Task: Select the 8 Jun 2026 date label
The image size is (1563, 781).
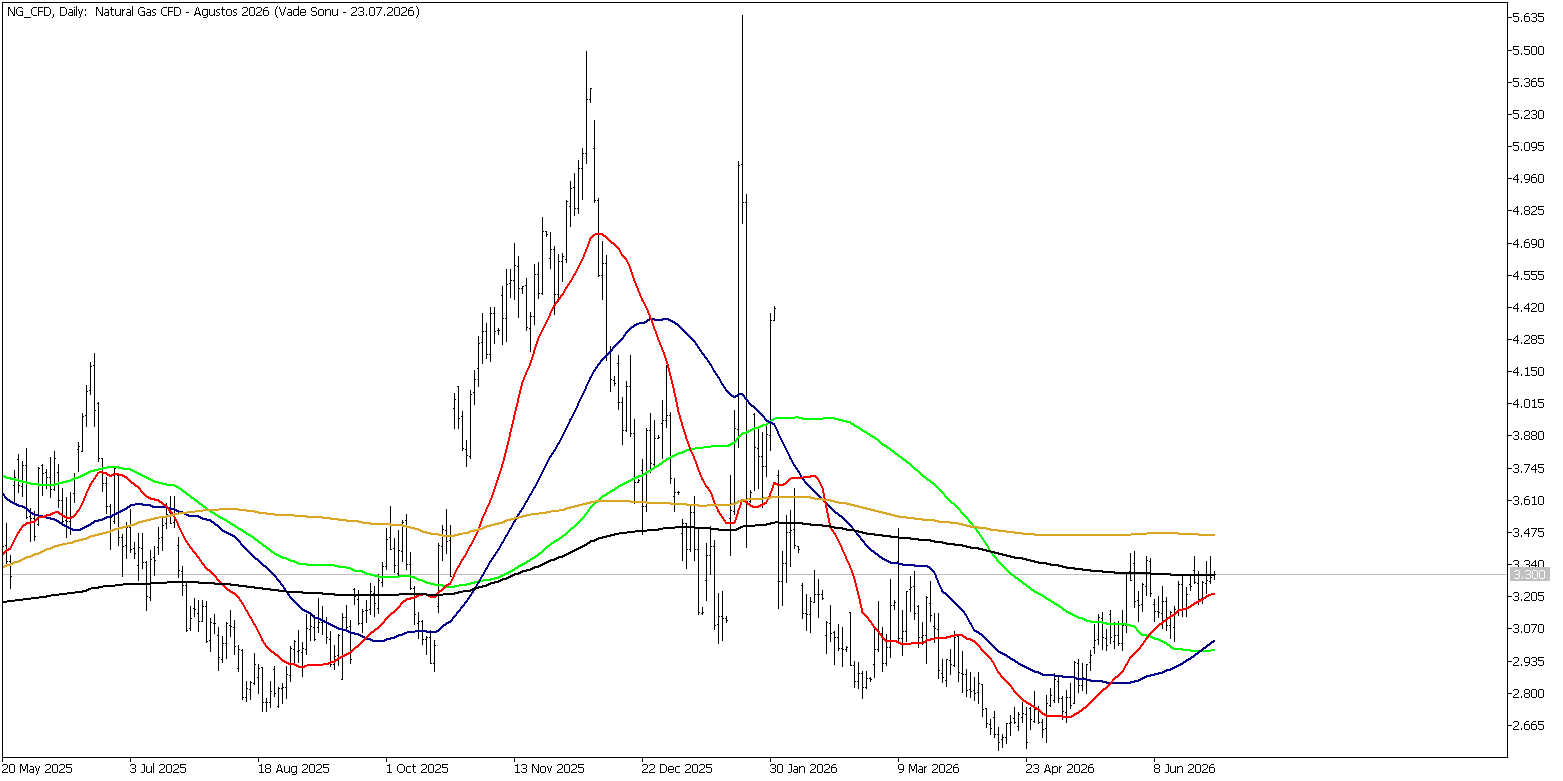Action: pyautogui.click(x=1186, y=770)
